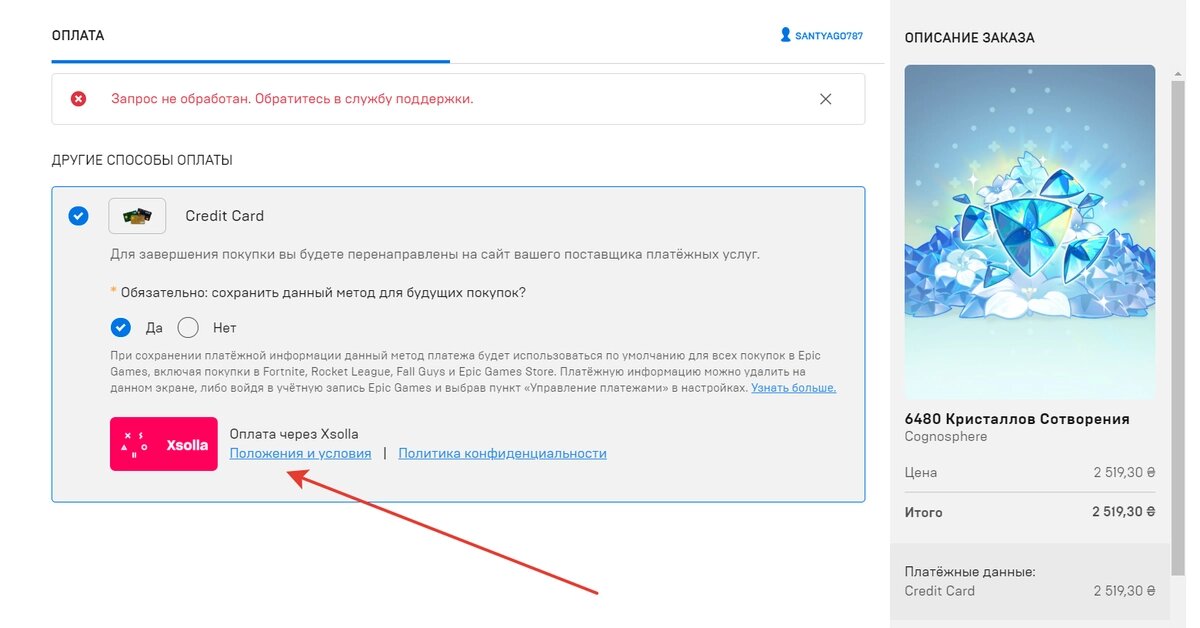Click the Cognosphere publisher name
The image size is (1200, 628).
point(946,437)
